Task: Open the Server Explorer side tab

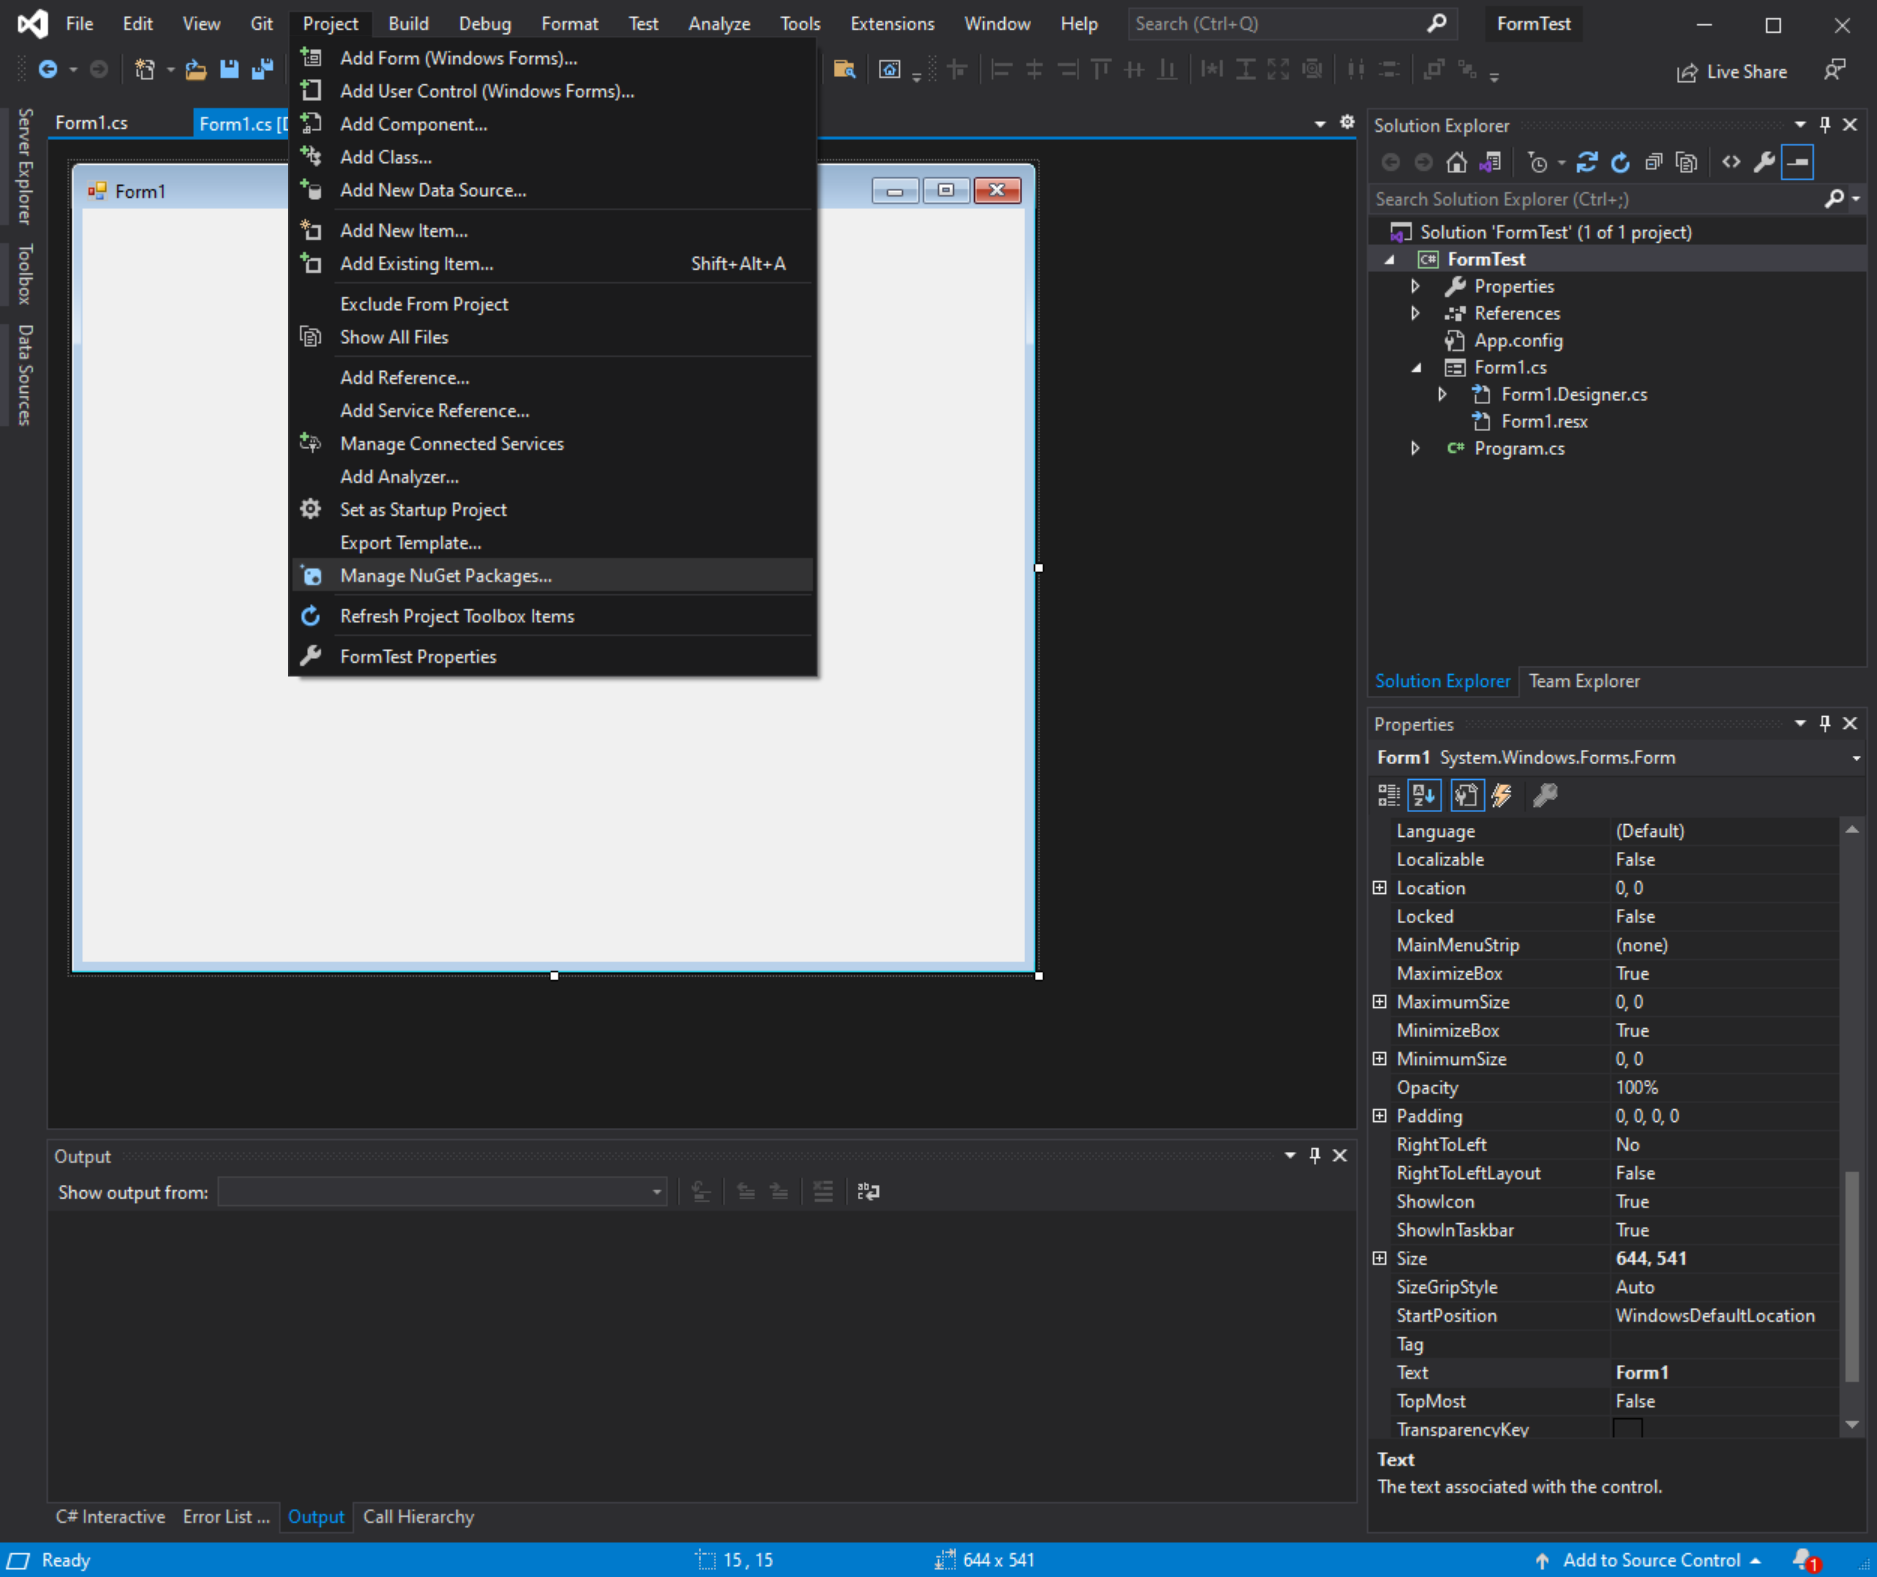Action: tap(25, 166)
